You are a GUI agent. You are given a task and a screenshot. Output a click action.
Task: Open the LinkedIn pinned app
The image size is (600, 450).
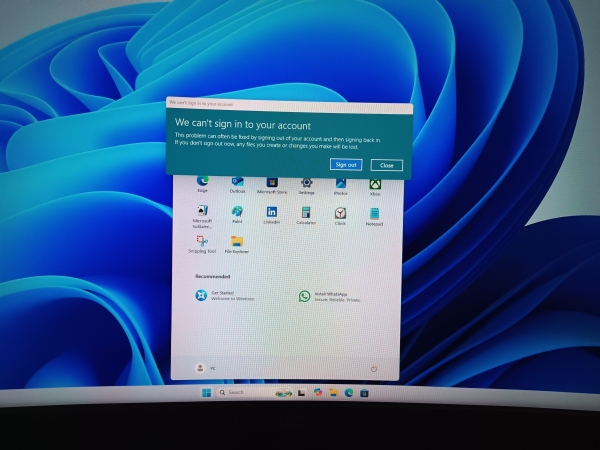tap(272, 215)
